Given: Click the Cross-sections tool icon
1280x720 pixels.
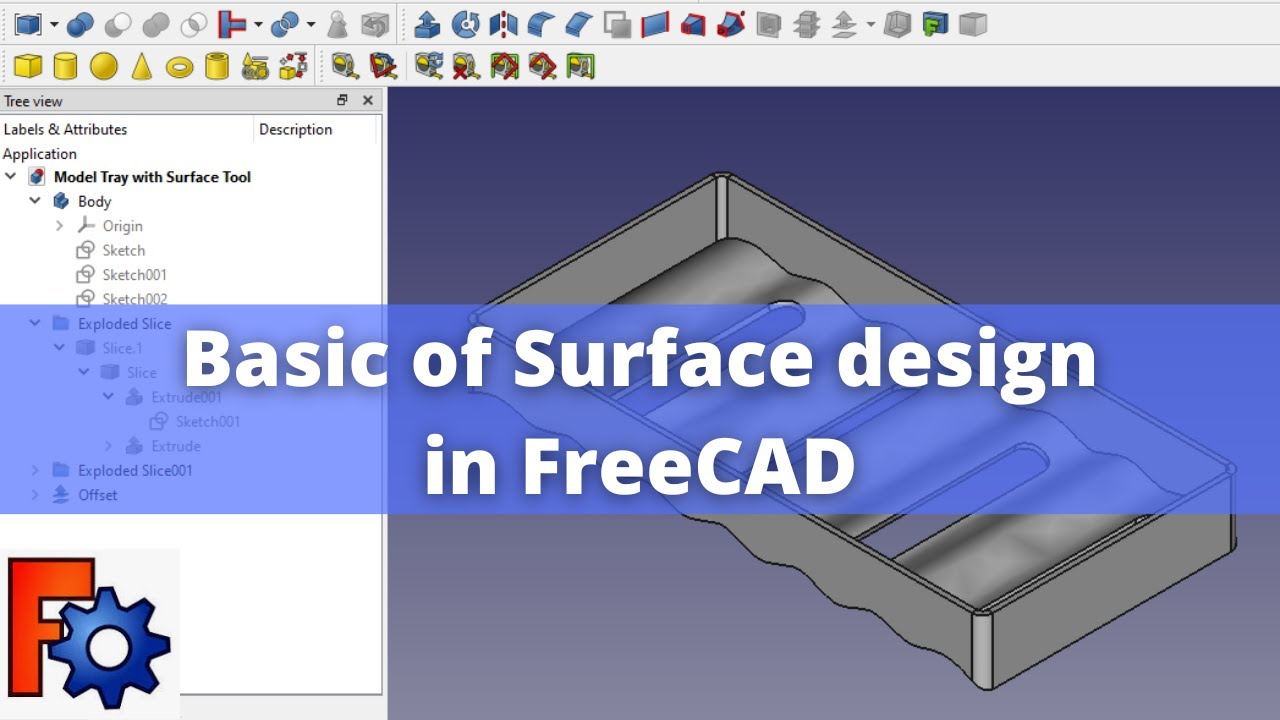Looking at the screenshot, I should [x=807, y=23].
